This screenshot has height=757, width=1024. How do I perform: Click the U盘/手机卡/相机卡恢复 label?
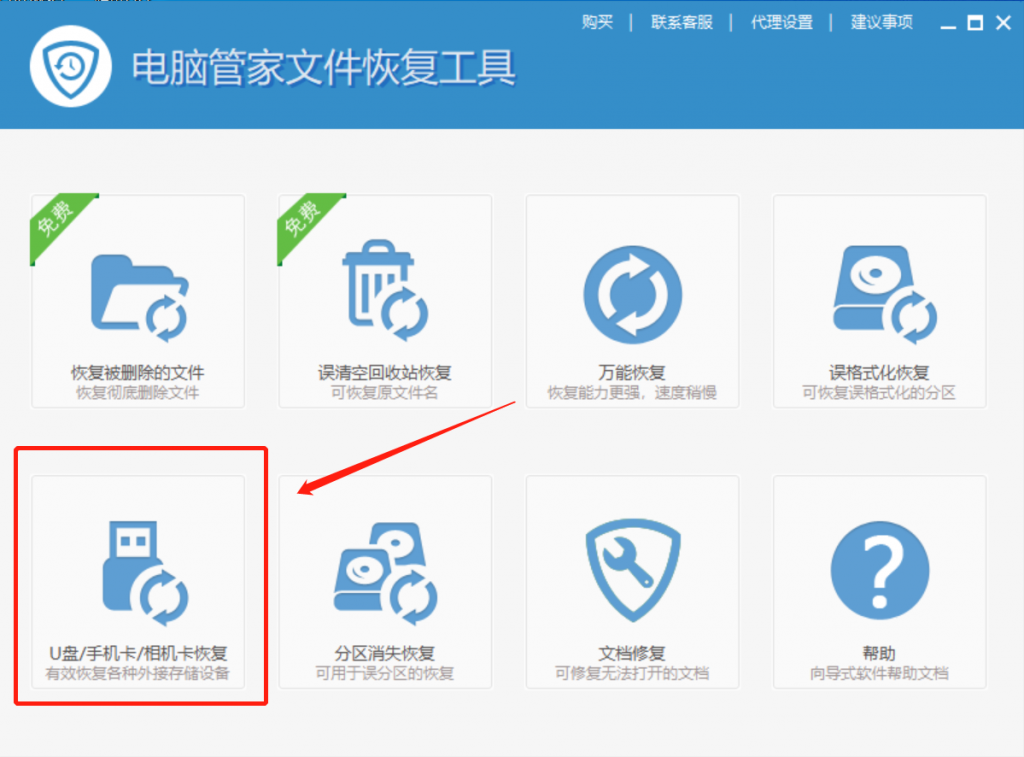(138, 654)
